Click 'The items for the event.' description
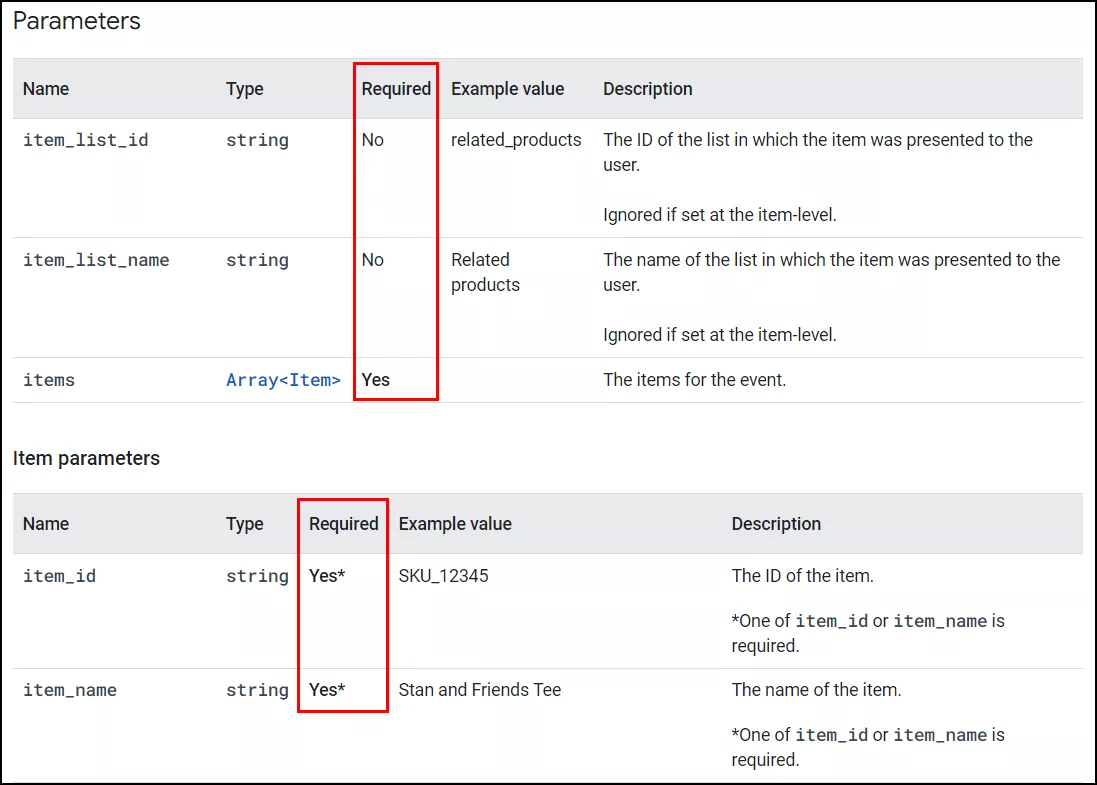Screen dimensions: 1097x785 (x=695, y=380)
